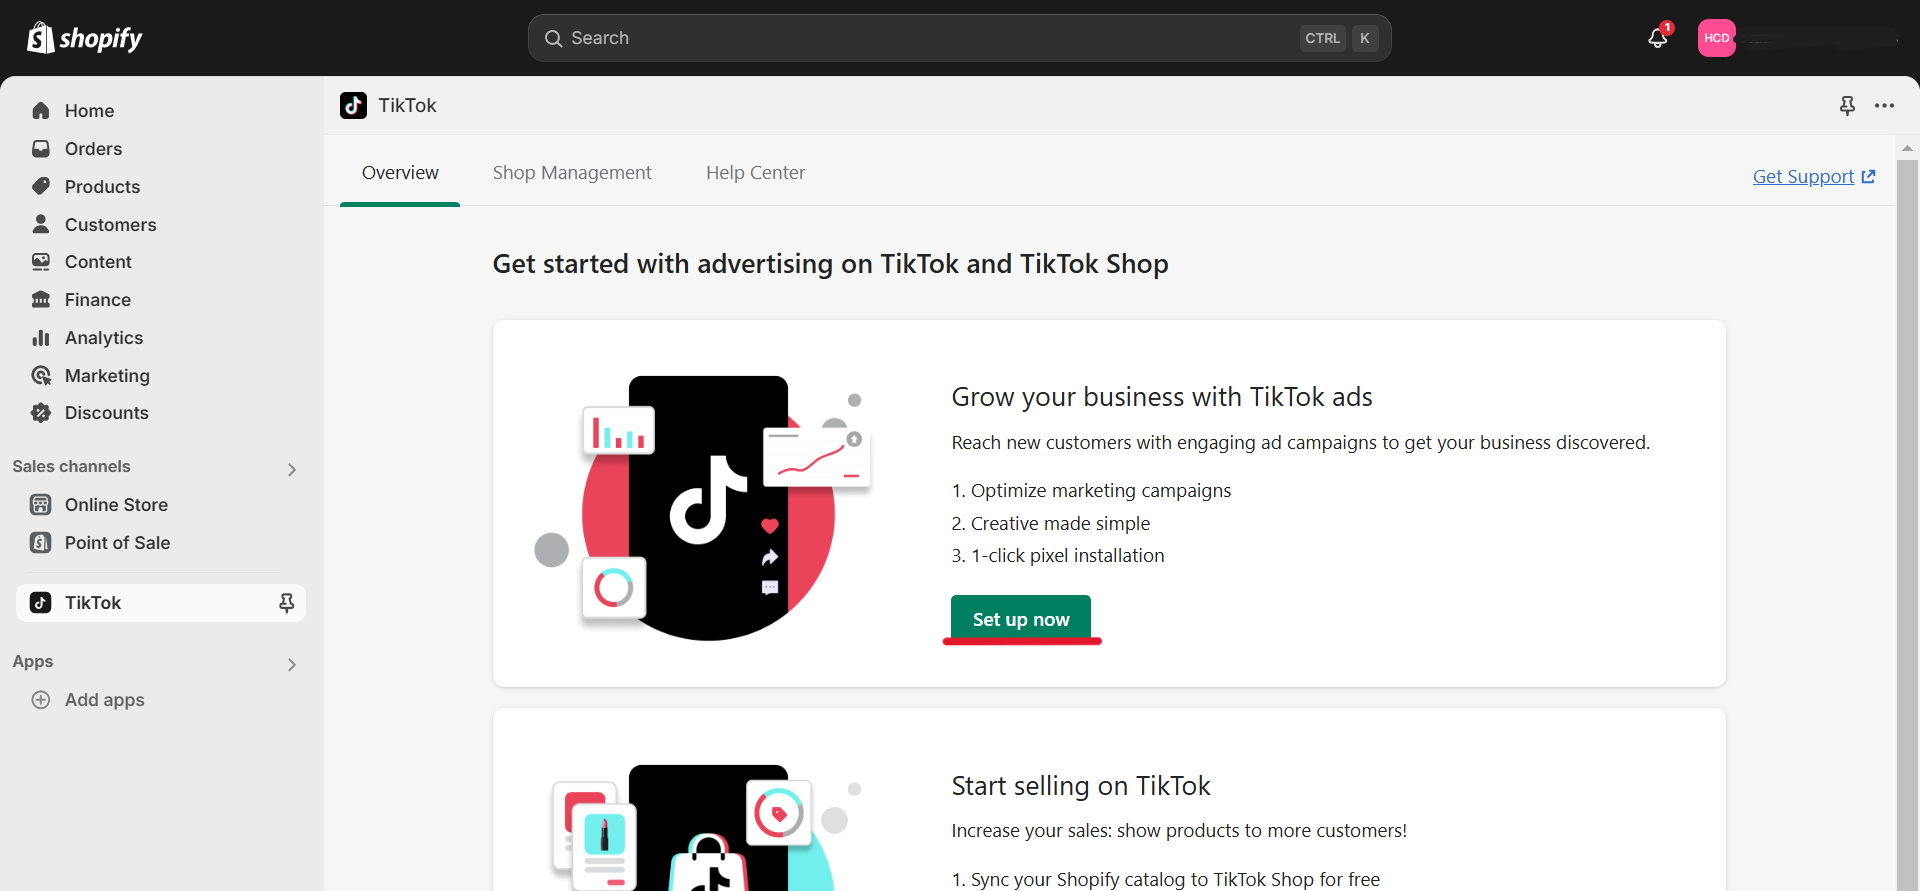Open Online Store sales channel
1920x891 pixels.
(116, 505)
